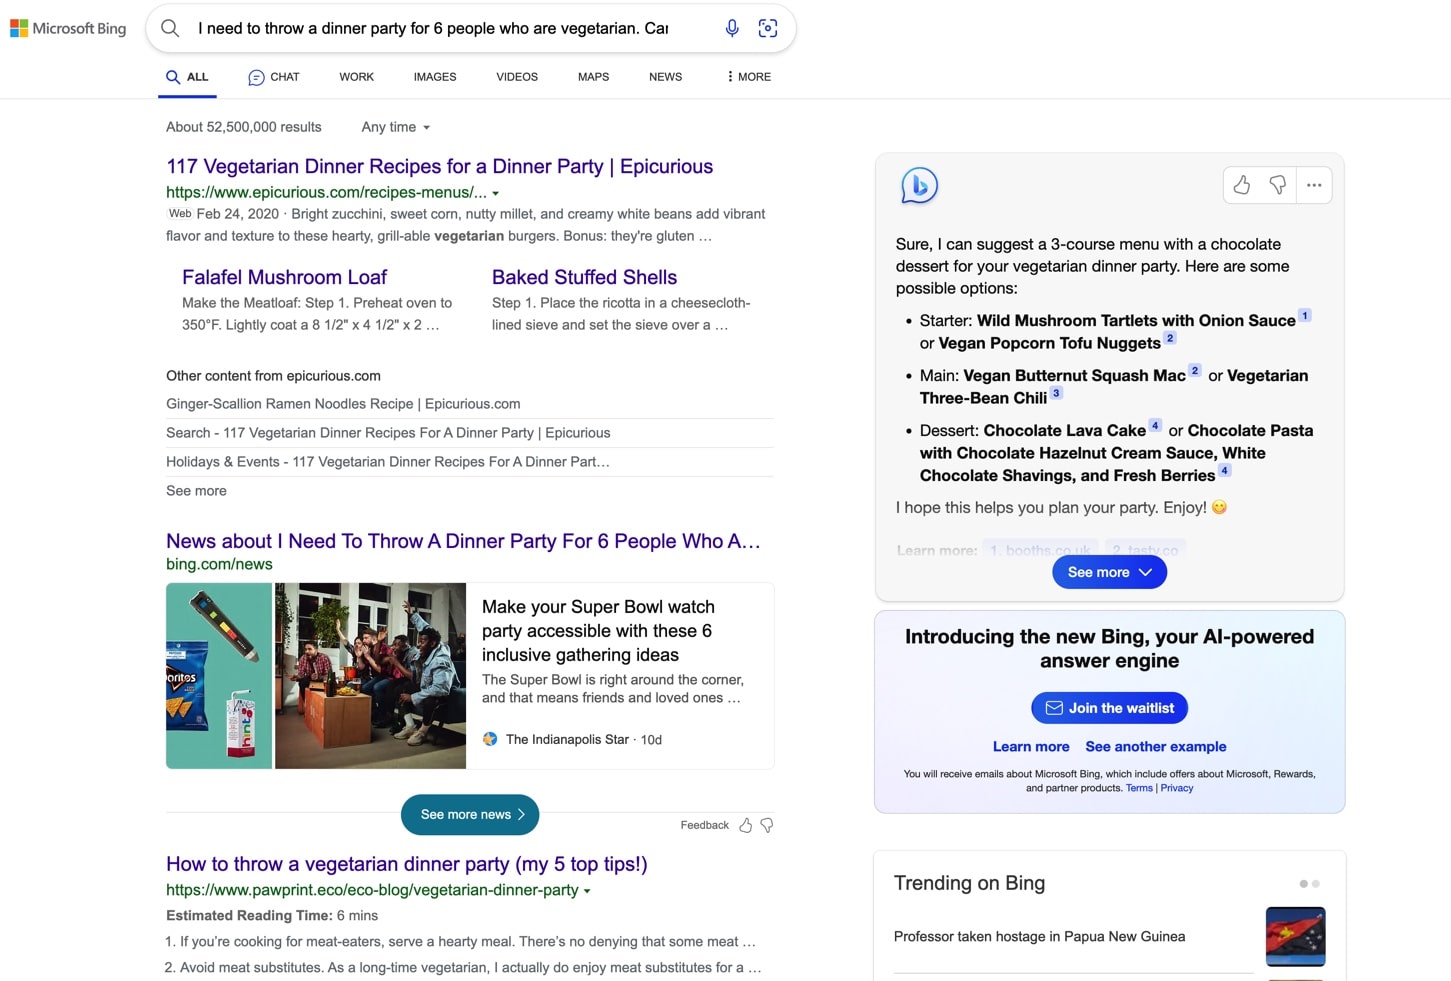The image size is (1451, 981).
Task: Open visual search camera icon
Action: tap(768, 28)
